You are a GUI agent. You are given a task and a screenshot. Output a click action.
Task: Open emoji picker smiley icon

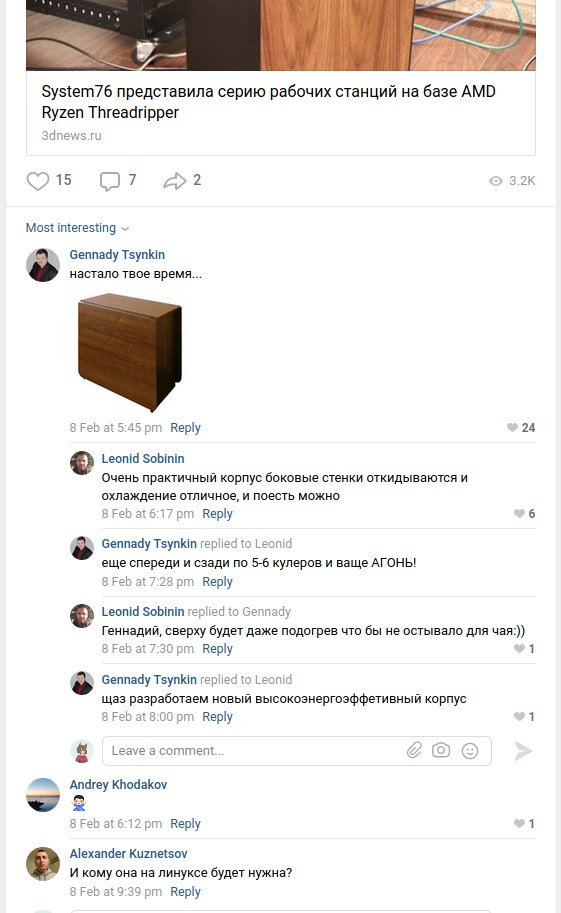point(470,751)
